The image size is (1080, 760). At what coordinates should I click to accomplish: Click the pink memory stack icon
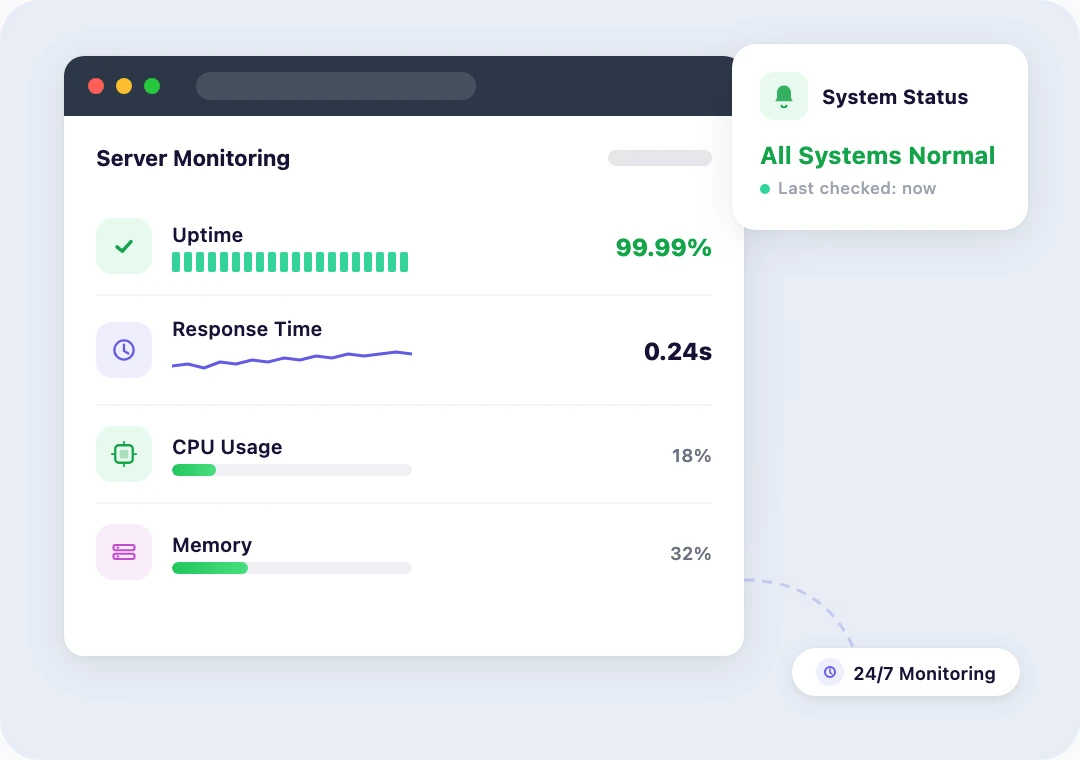point(123,551)
